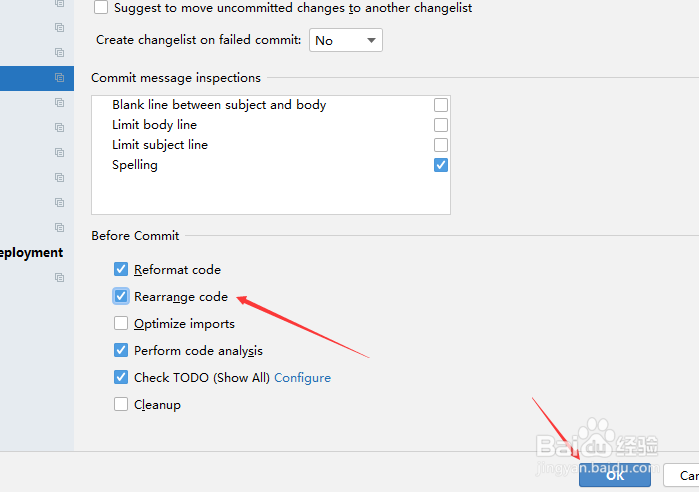Screen dimensions: 699x492
Task: Click the copy icon in the highlighted blue sidebar row
Action: click(x=59, y=78)
